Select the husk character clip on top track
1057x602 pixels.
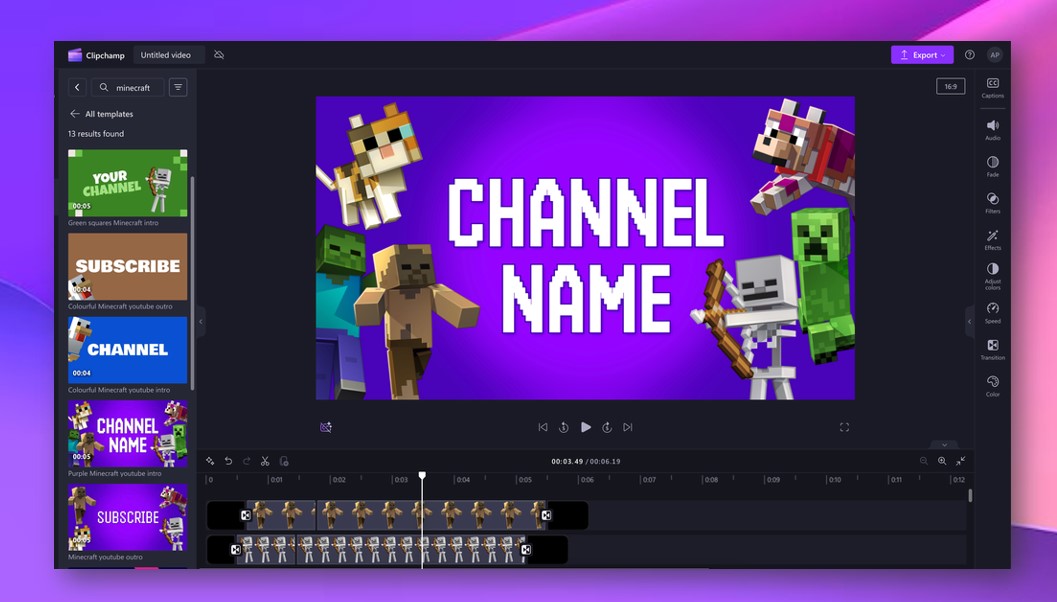click(x=398, y=515)
